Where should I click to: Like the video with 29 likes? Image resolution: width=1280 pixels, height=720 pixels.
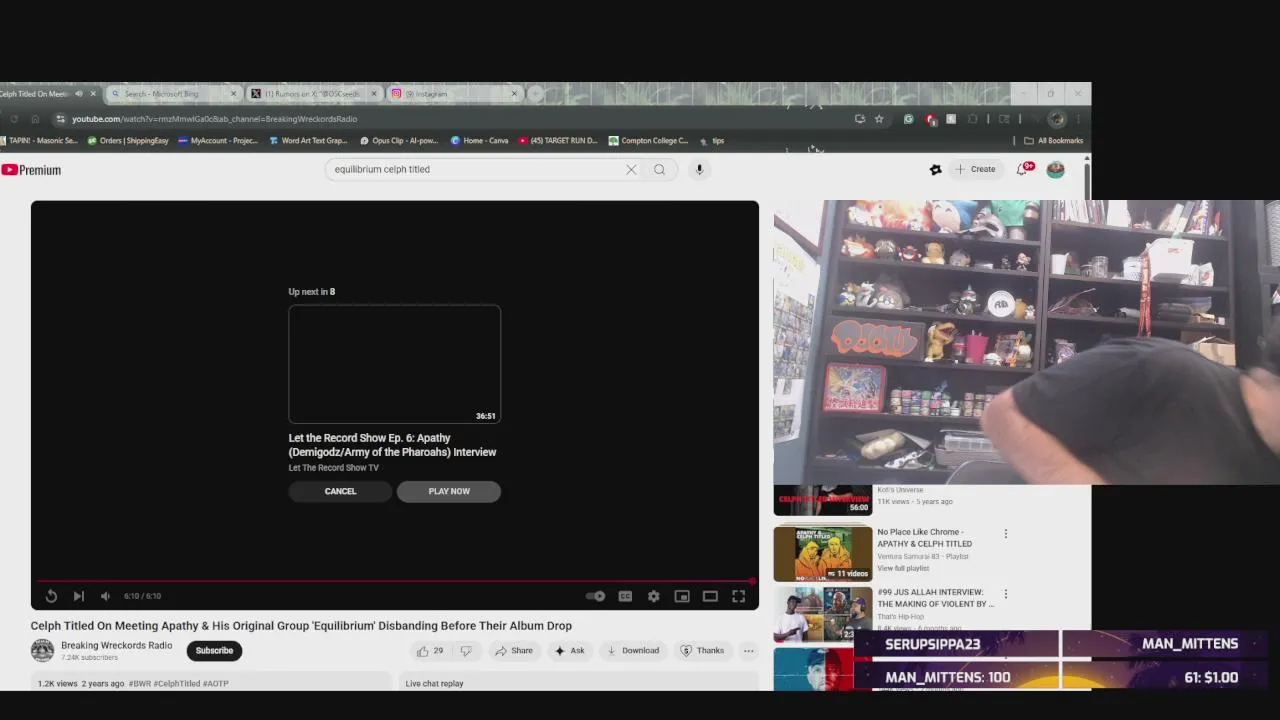(431, 651)
